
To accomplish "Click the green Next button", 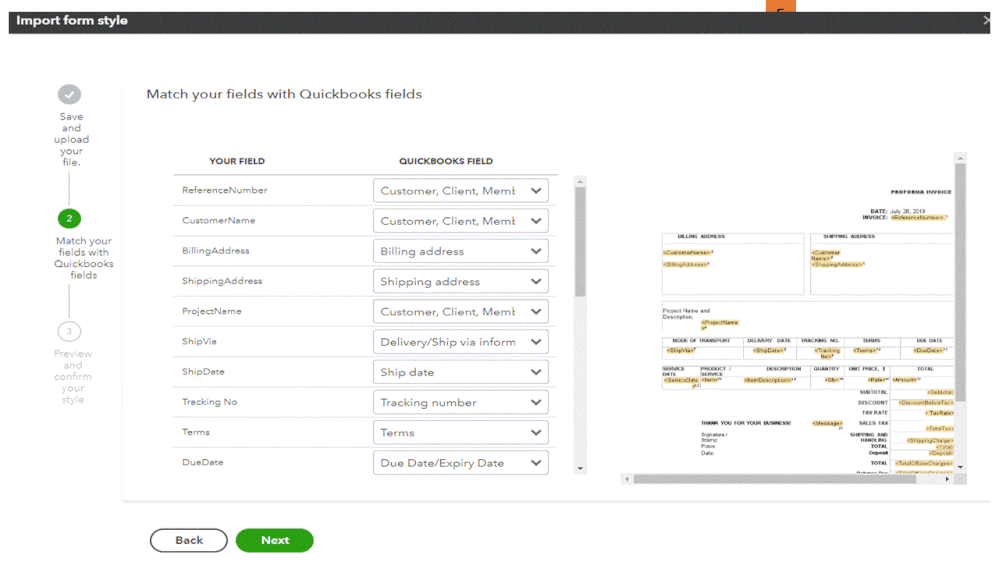I will (x=275, y=540).
